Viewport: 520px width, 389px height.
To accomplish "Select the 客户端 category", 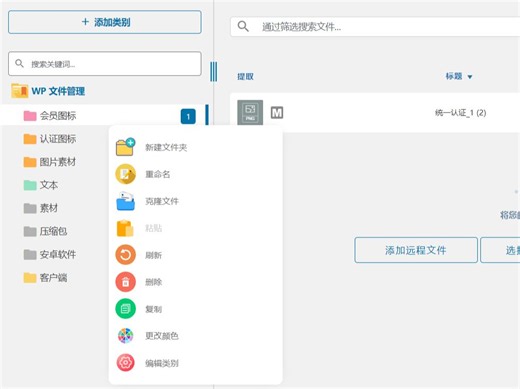I will click(53, 278).
